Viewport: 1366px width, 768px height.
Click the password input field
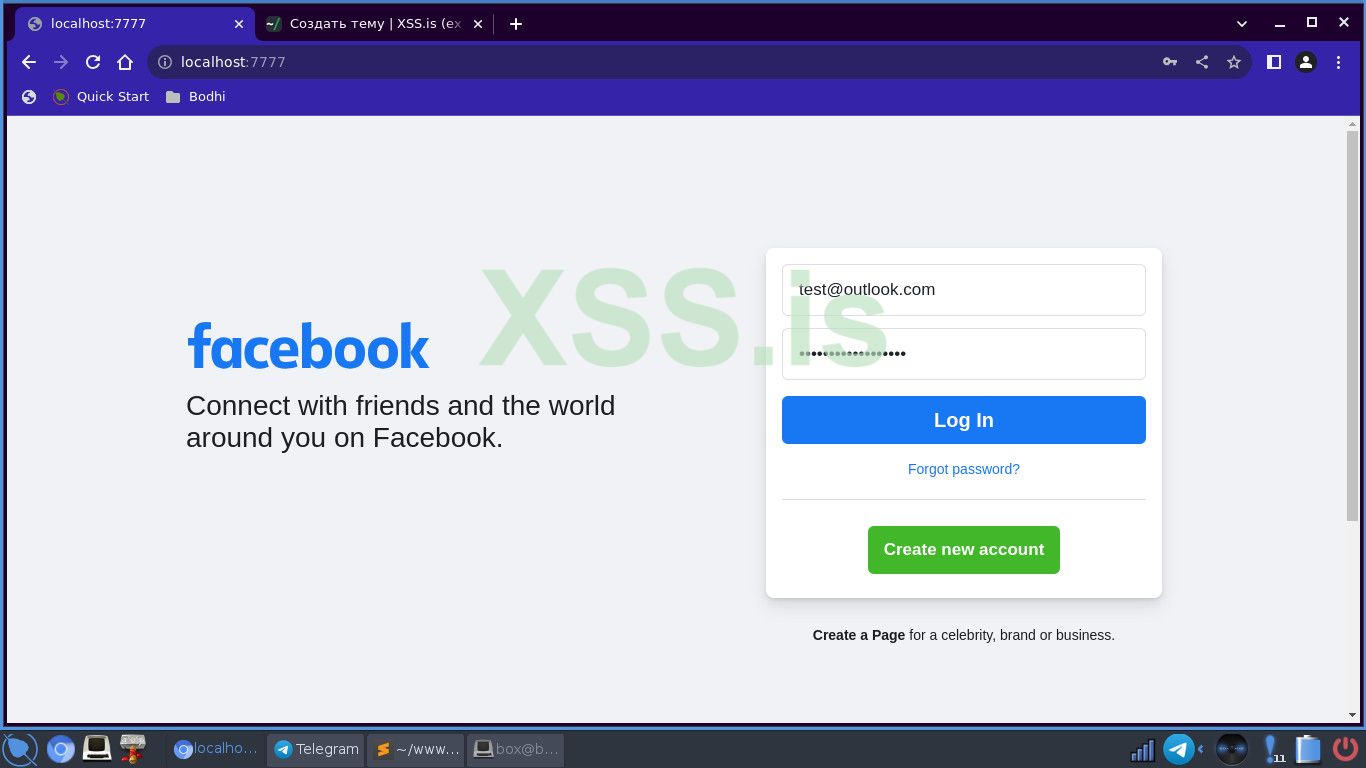click(x=964, y=354)
